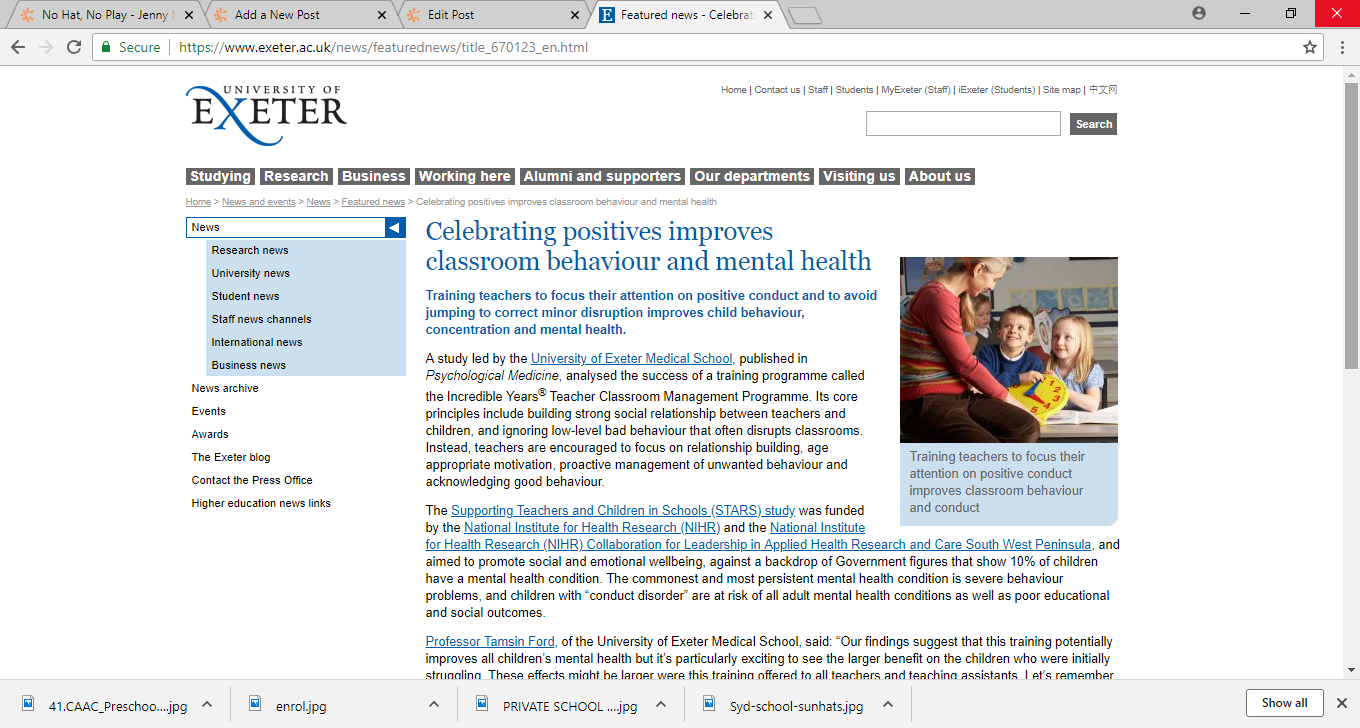Close the No Hat, No Play tab
Viewport: 1360px width, 728px height.
(191, 15)
